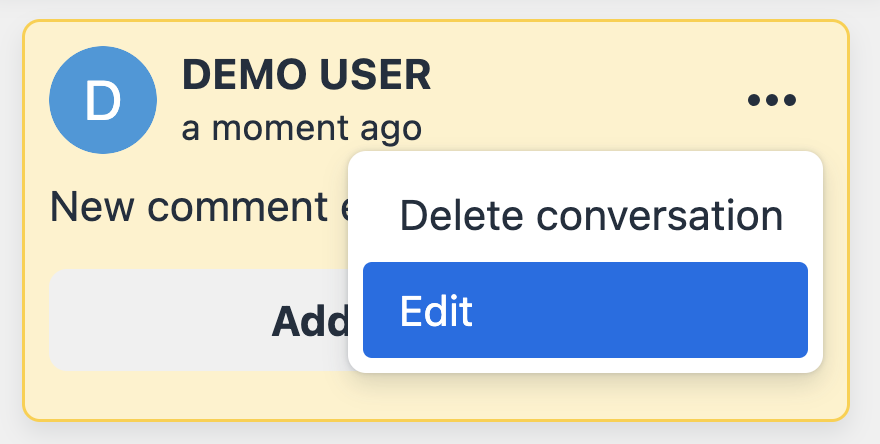Click the three-dot more options icon
This screenshot has width=880, height=444.
tap(771, 100)
